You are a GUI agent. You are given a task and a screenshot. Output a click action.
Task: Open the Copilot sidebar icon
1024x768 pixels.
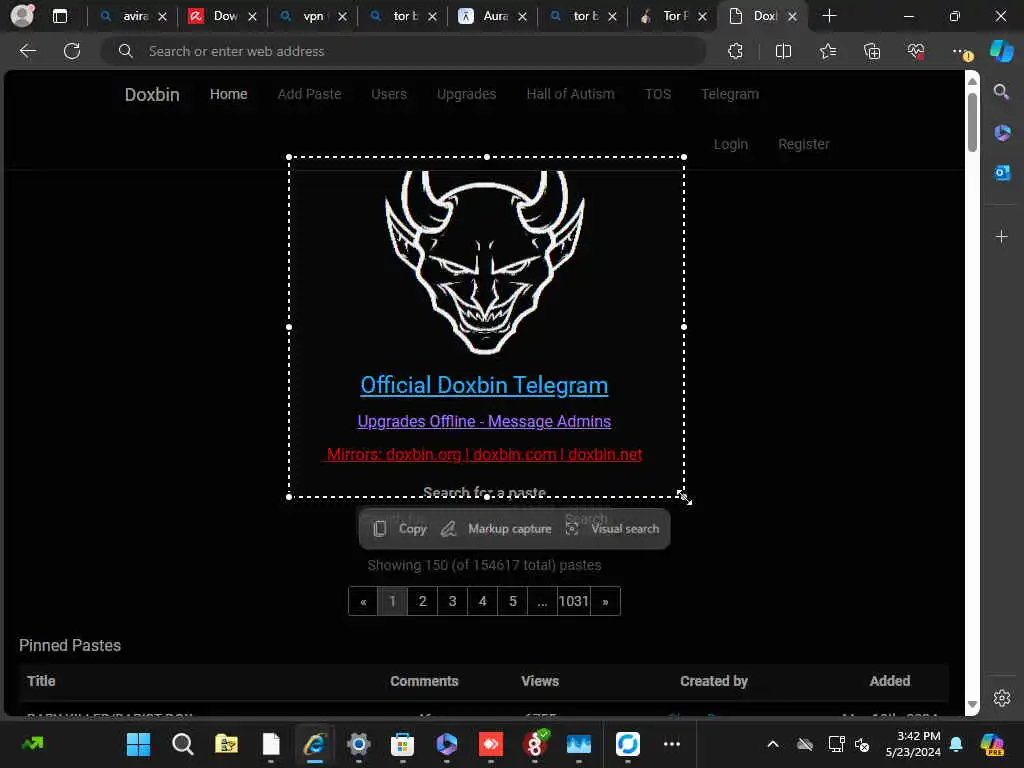pos(1001,51)
